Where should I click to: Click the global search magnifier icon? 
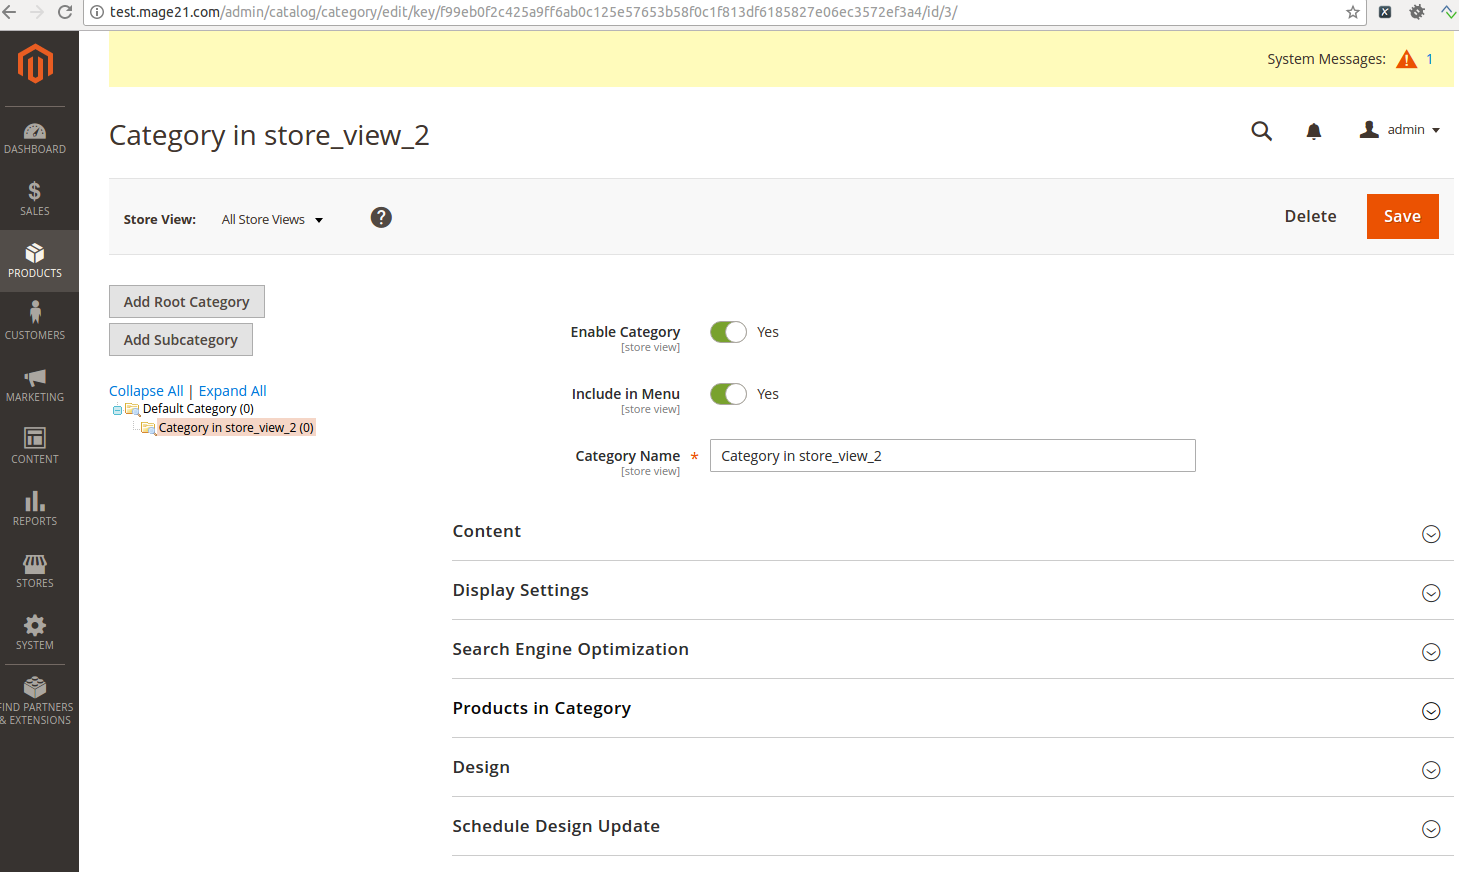[1261, 130]
